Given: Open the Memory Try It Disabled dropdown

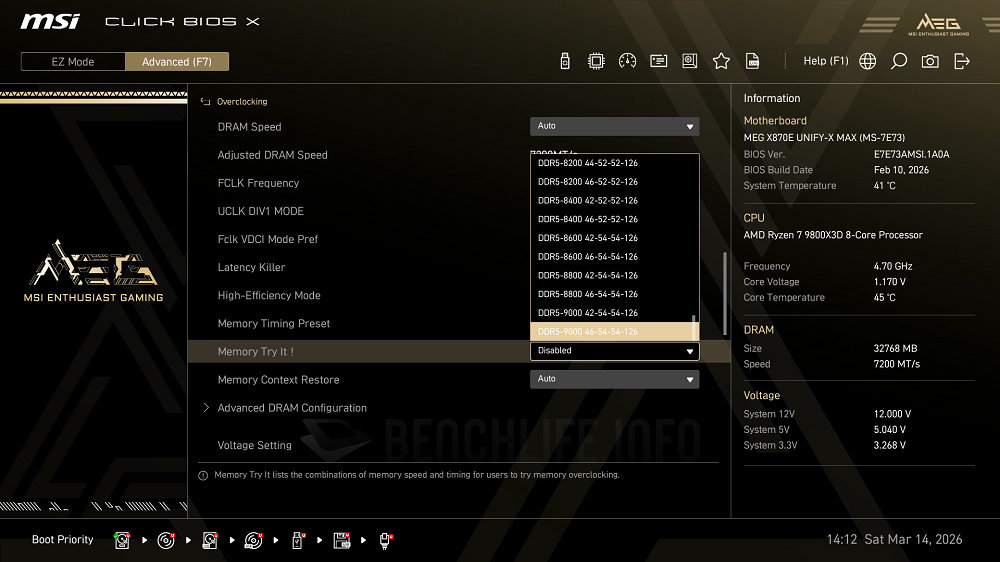Looking at the screenshot, I should pyautogui.click(x=614, y=351).
